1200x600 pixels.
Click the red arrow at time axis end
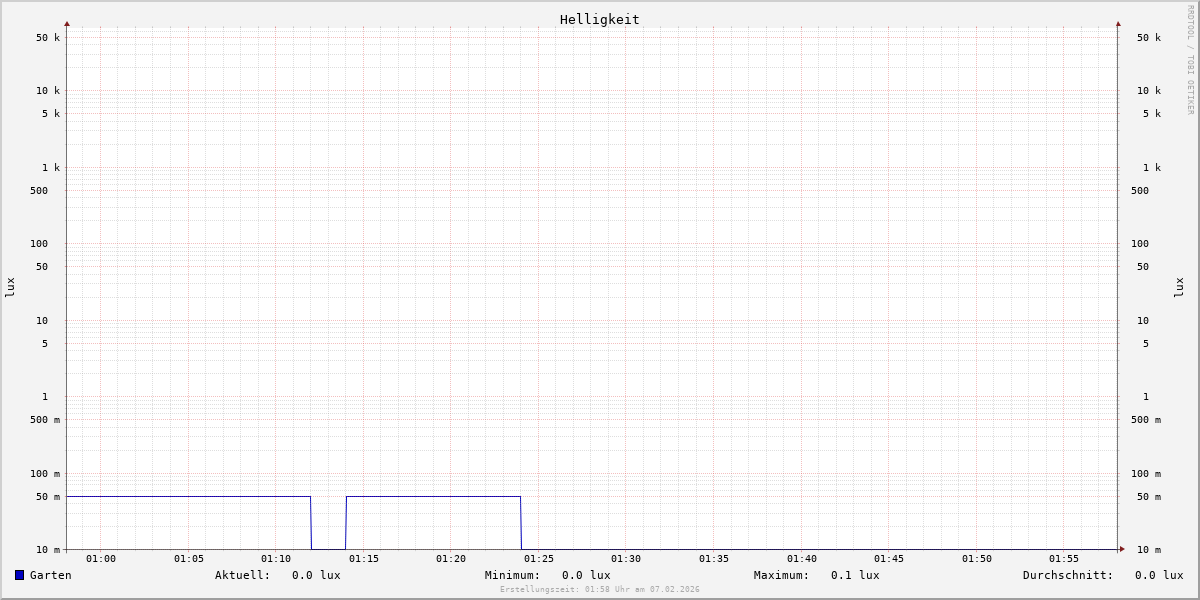coord(1122,549)
